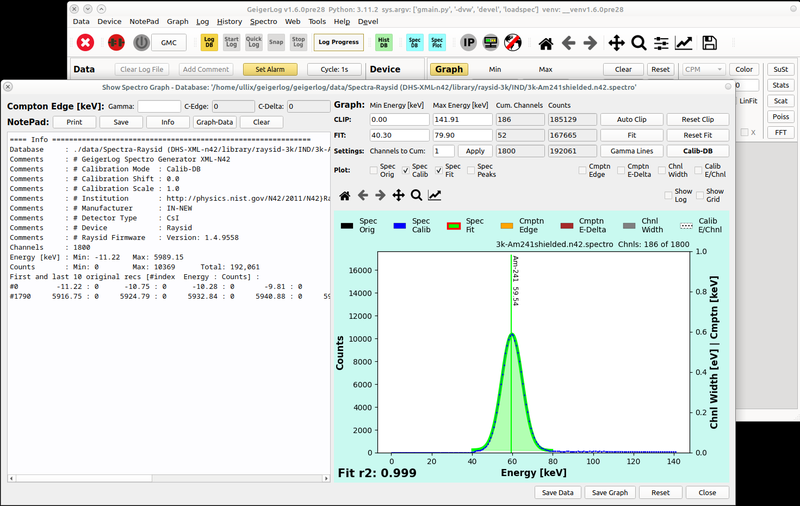Click the power toggle icon
Image resolution: width=800 pixels, height=506 pixels.
[141, 43]
